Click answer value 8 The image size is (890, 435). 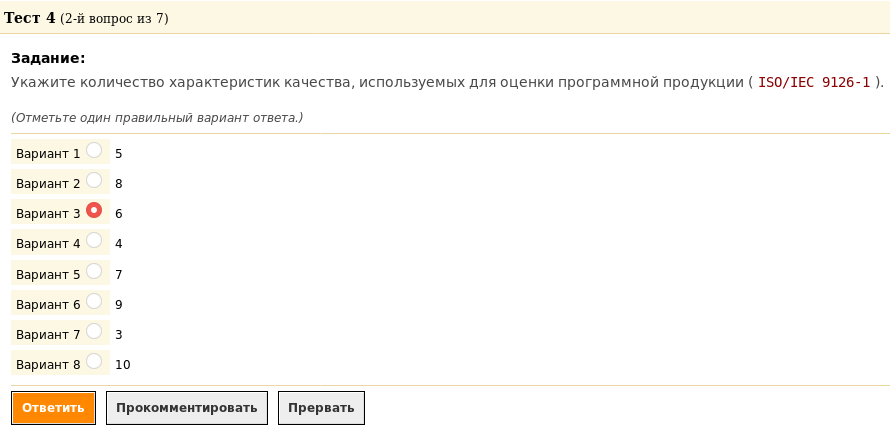119,184
